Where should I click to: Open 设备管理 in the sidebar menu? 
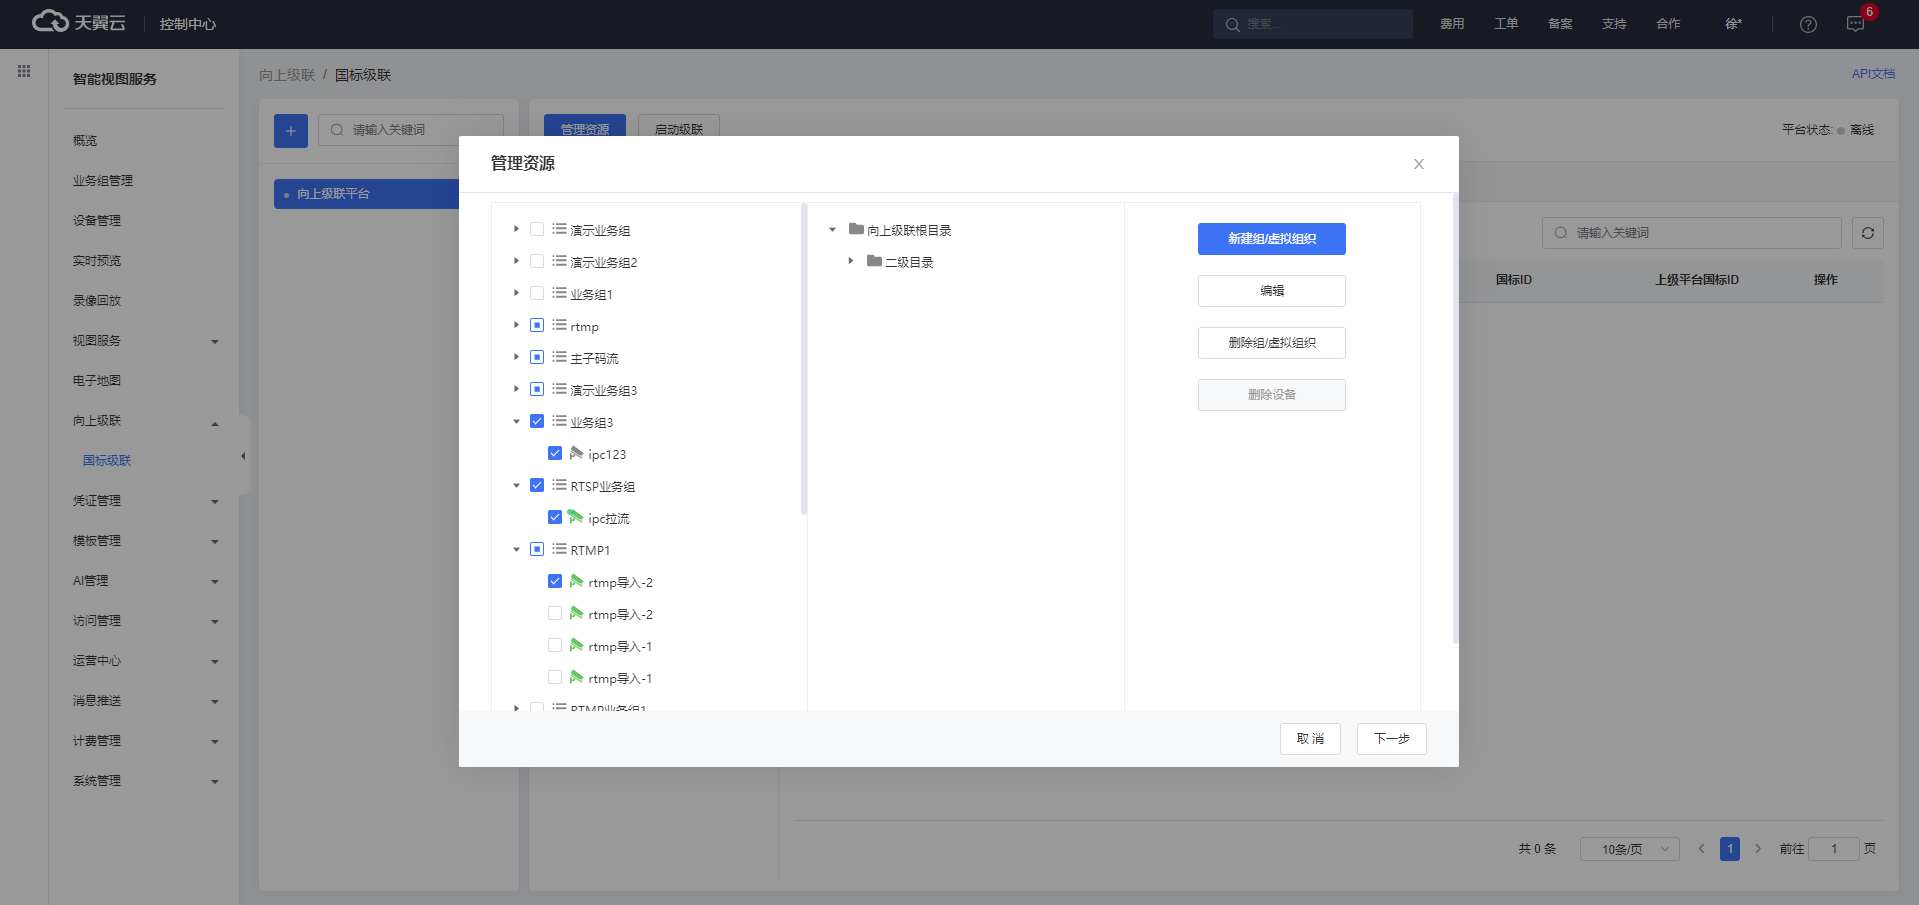pos(97,221)
